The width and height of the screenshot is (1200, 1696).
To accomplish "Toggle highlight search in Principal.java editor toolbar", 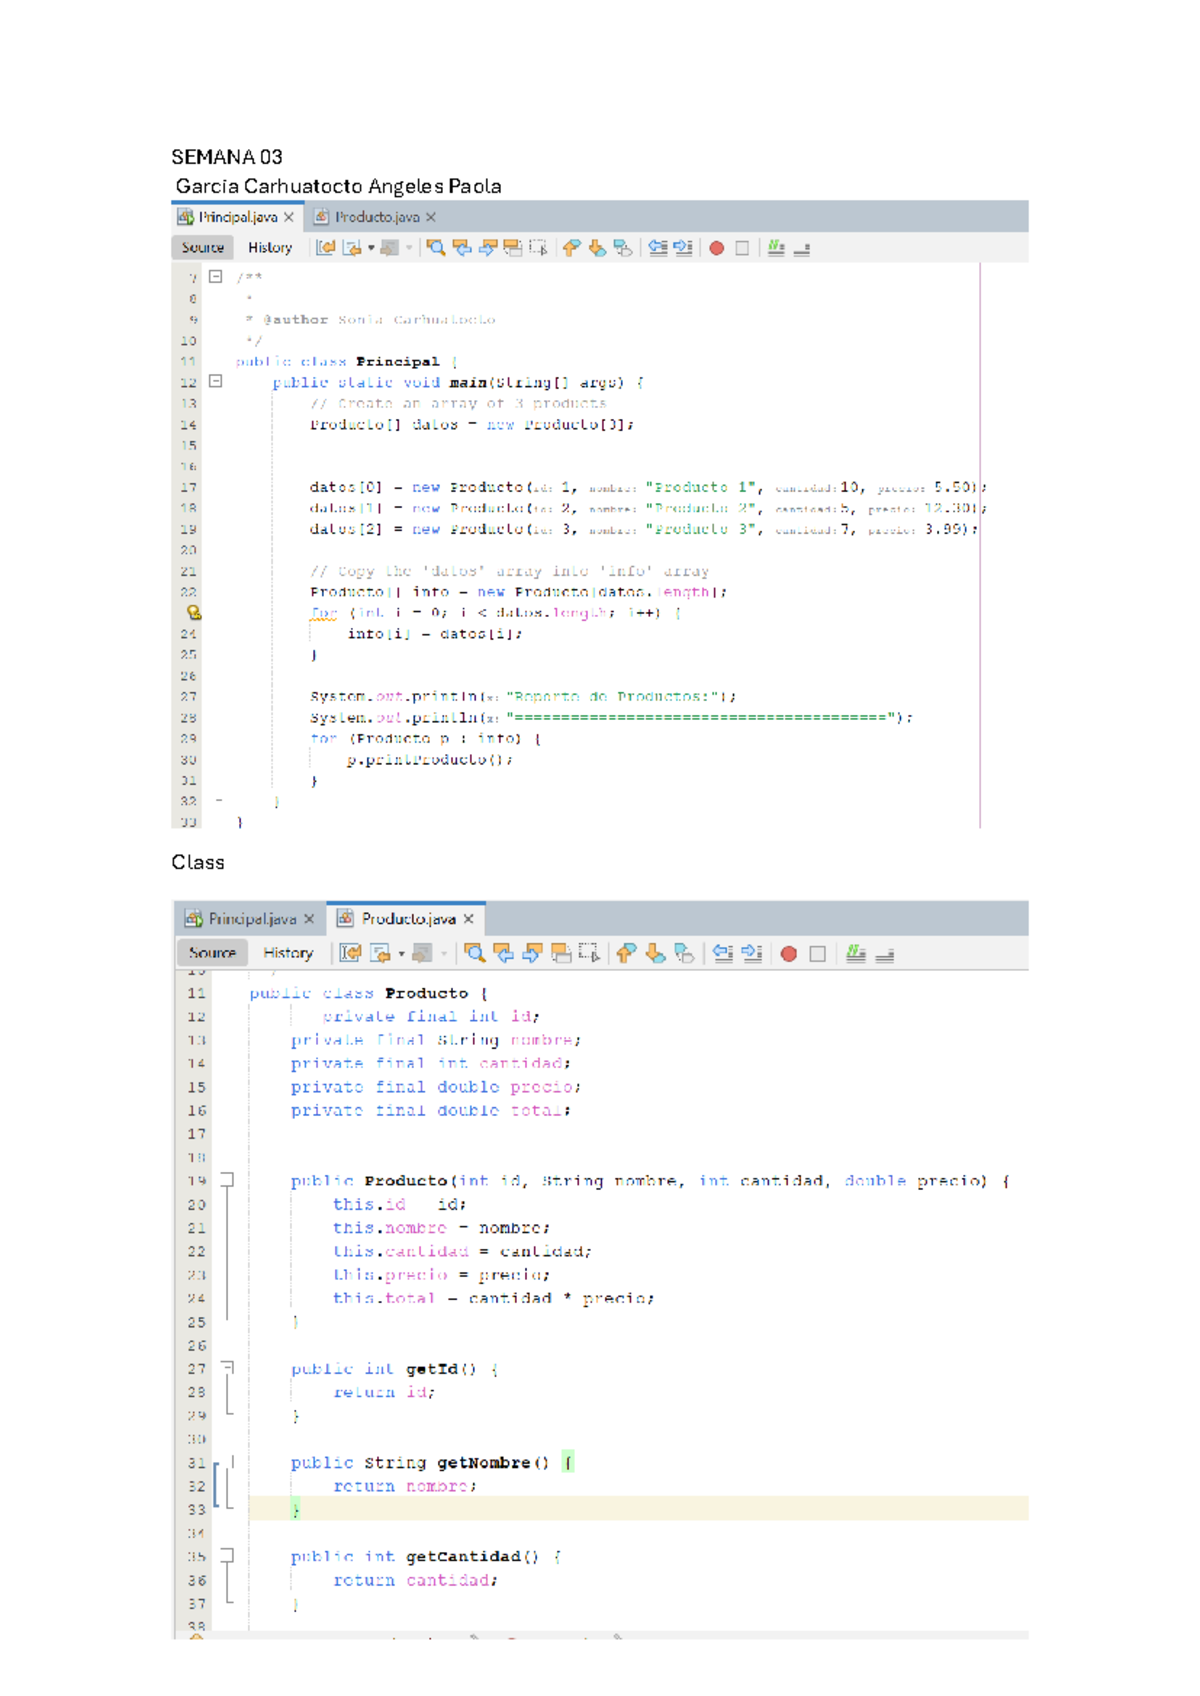I will 512,248.
